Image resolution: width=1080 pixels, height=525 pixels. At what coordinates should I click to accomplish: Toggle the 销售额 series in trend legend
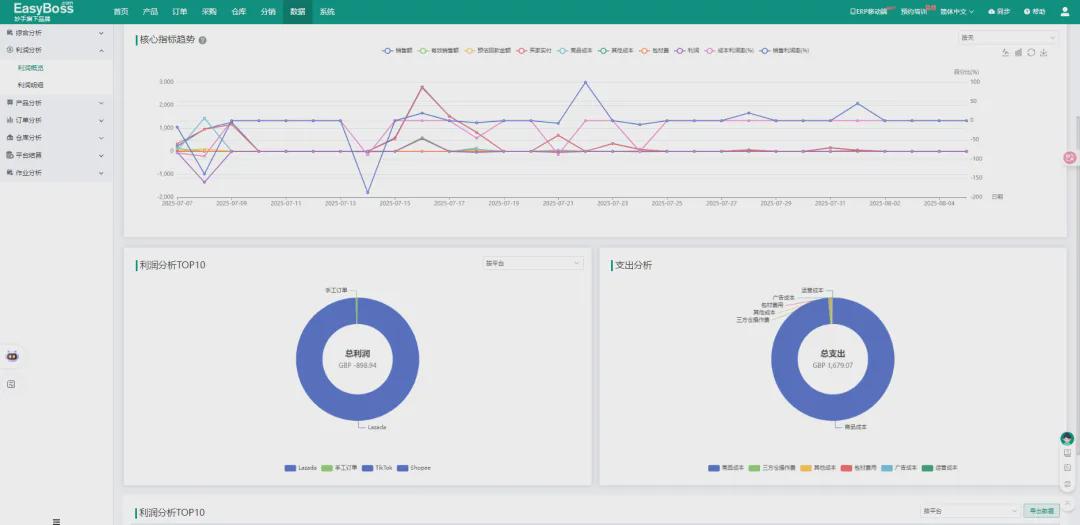tap(397, 51)
